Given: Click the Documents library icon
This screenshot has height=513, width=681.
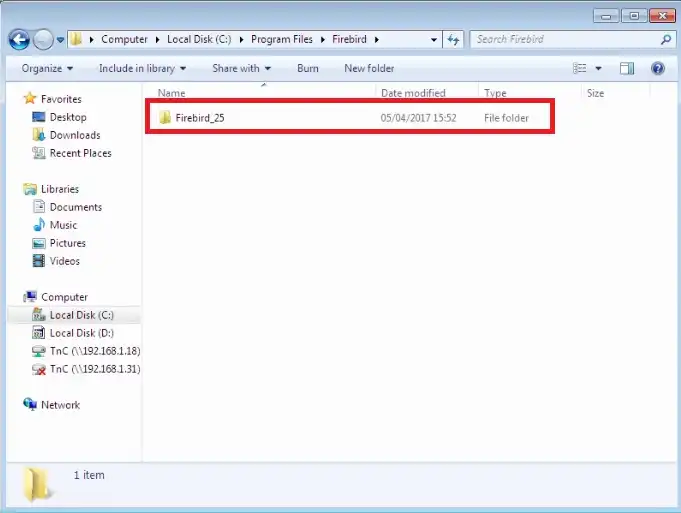Looking at the screenshot, I should [x=39, y=206].
